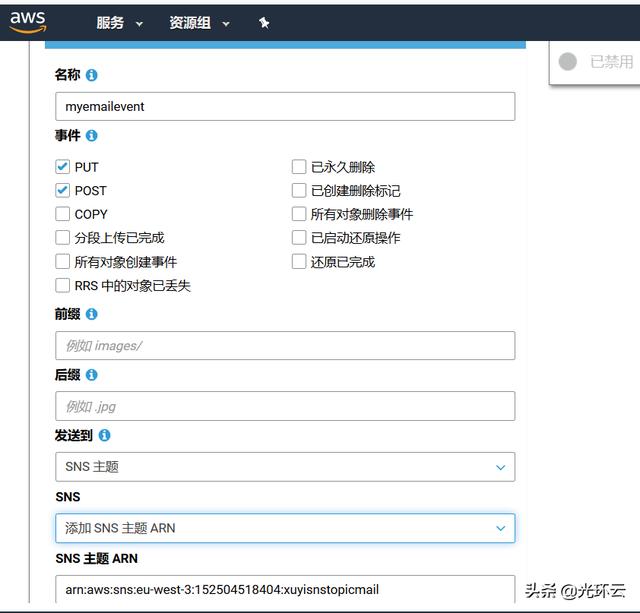The width and height of the screenshot is (640, 613).
Task: Uncheck the POST event checkbox
Action: [62, 190]
